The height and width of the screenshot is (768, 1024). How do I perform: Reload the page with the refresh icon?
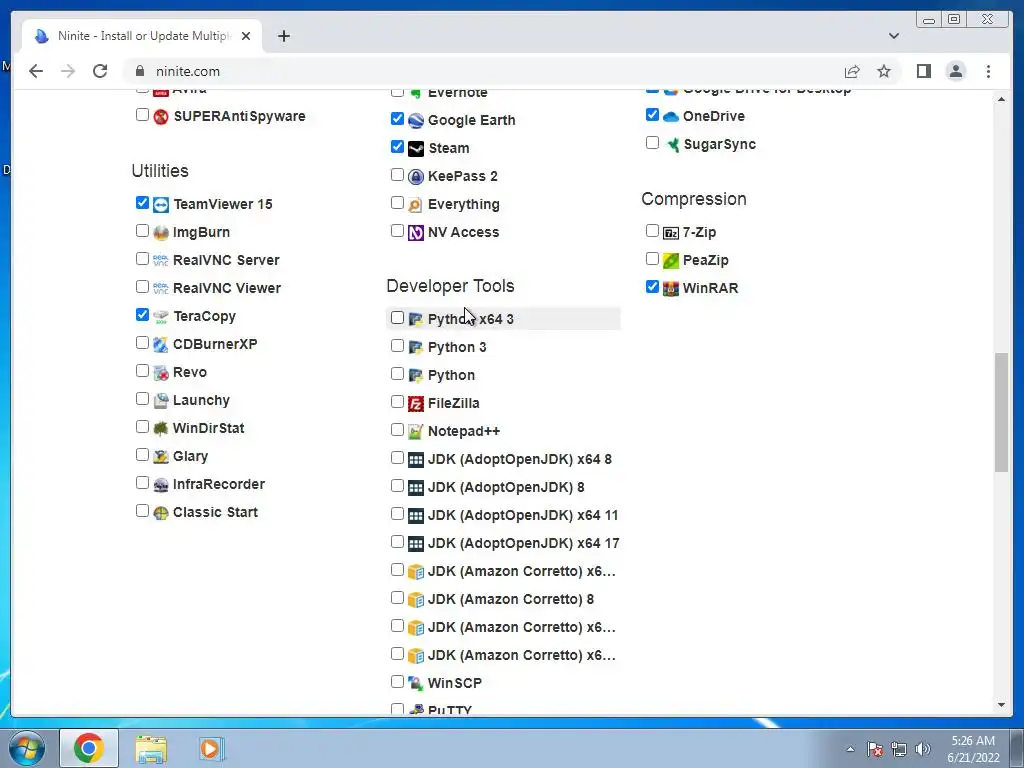(x=100, y=71)
